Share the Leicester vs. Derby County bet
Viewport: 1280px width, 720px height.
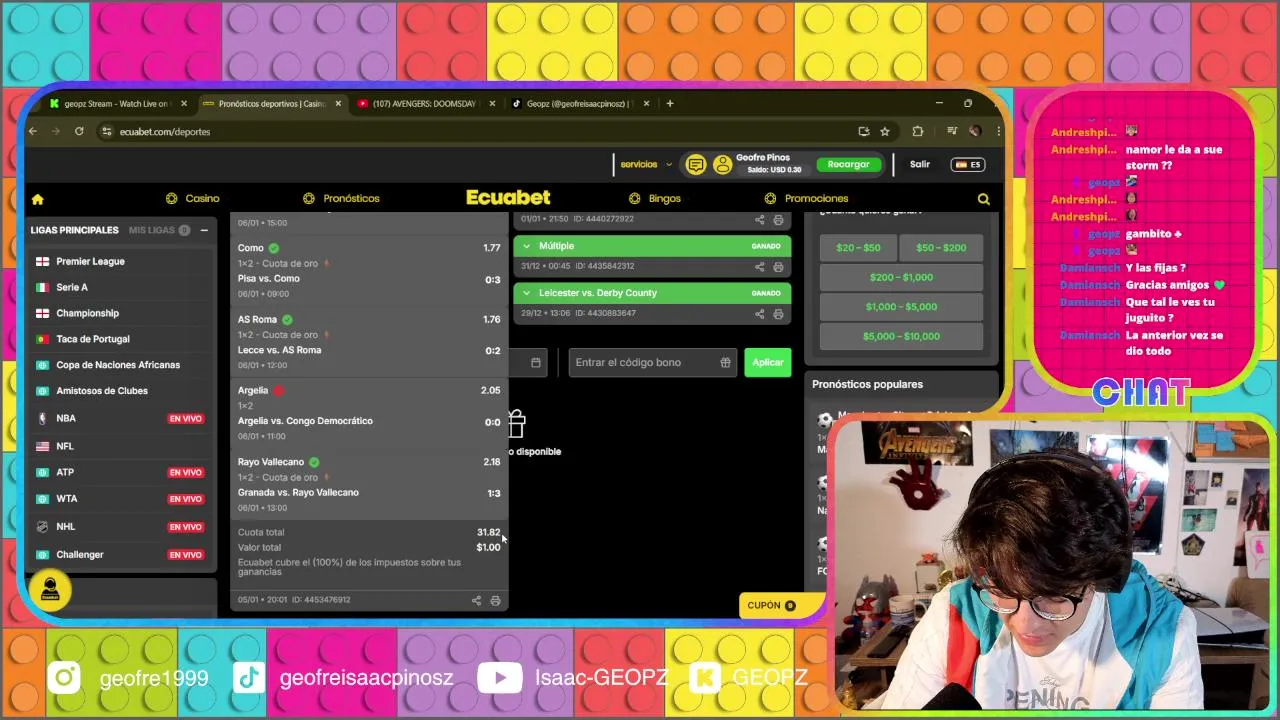coord(759,313)
